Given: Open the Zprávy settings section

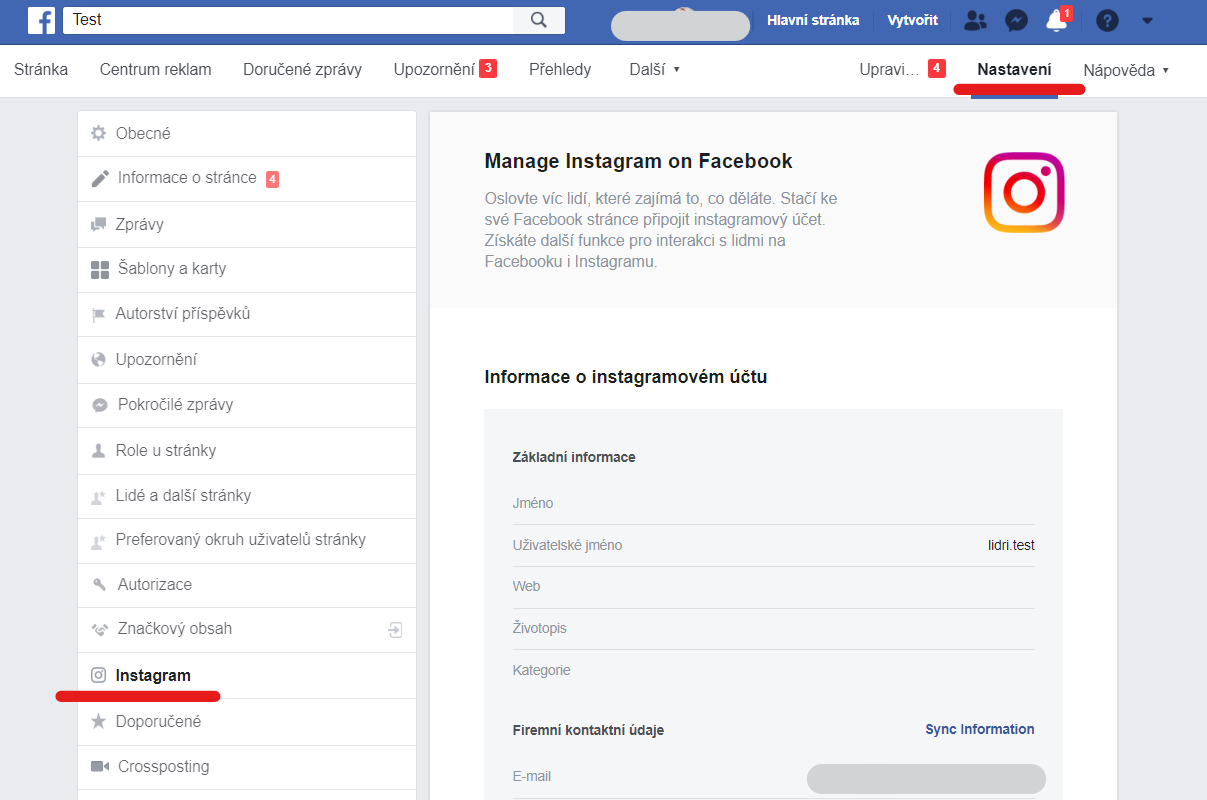Looking at the screenshot, I should coord(247,224).
